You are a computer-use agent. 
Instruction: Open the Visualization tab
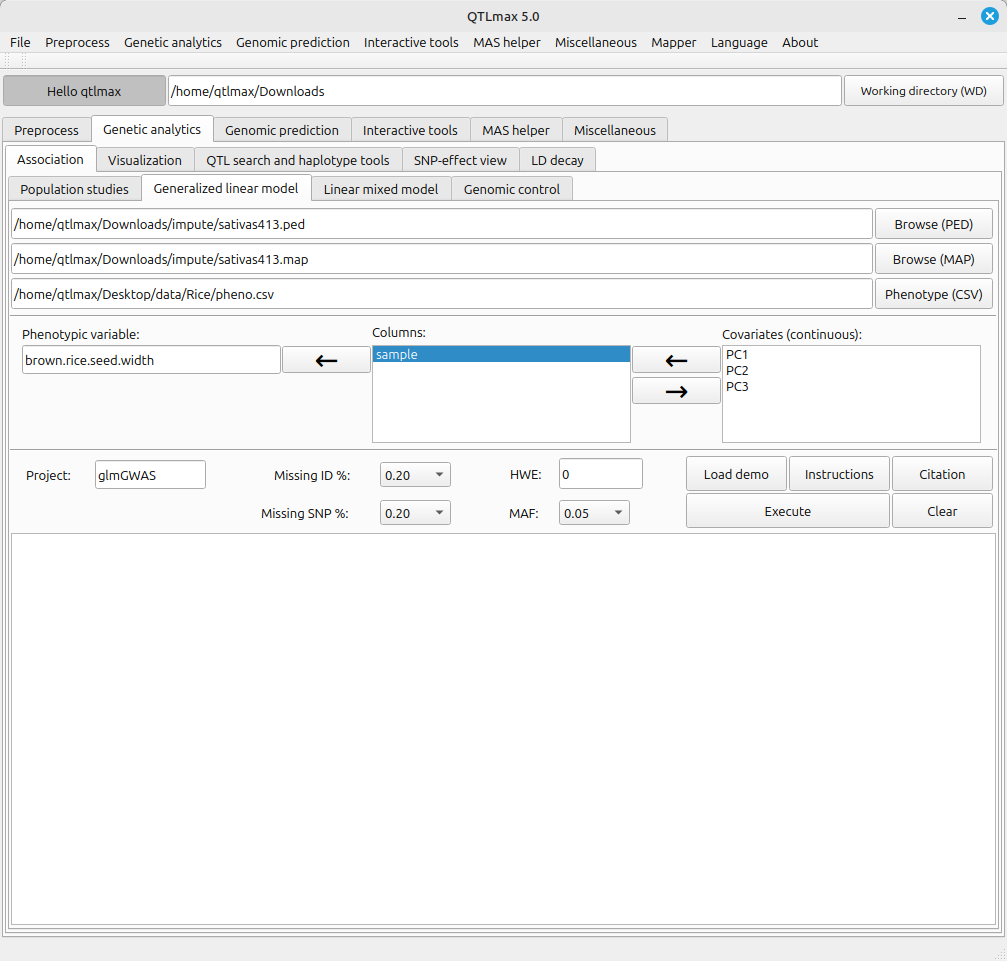(145, 160)
